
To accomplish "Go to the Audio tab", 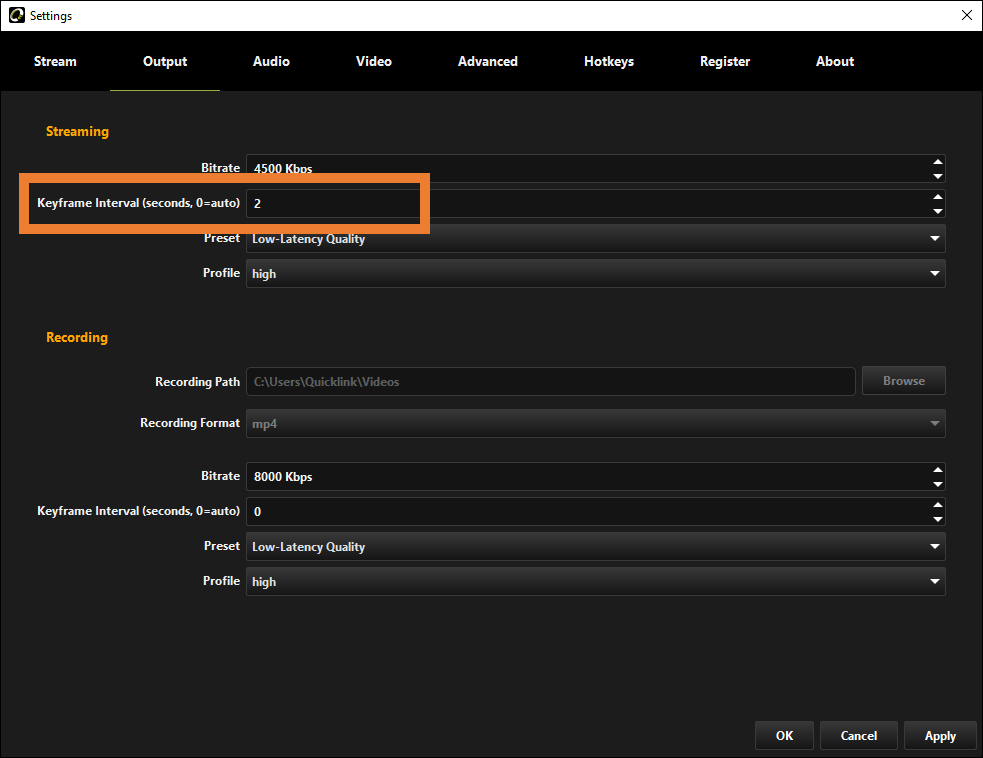I will 271,61.
